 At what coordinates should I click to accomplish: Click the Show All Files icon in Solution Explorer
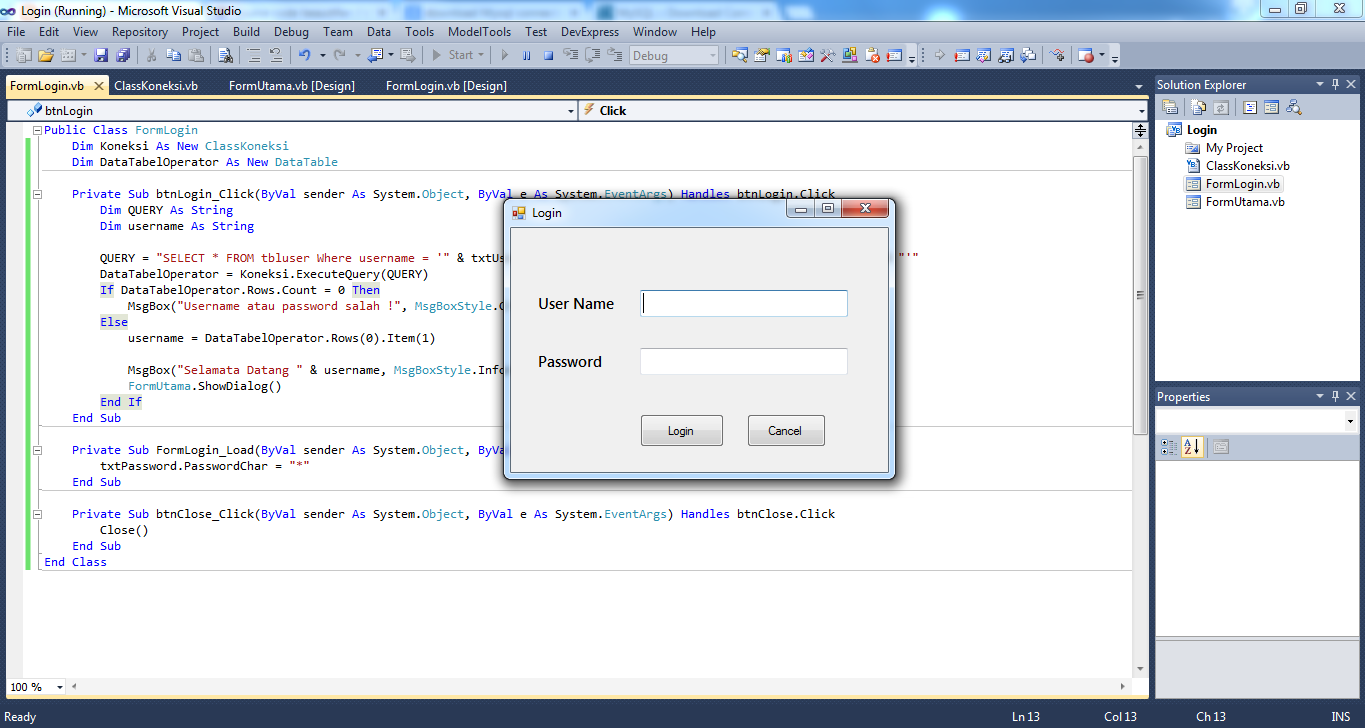coord(1197,106)
